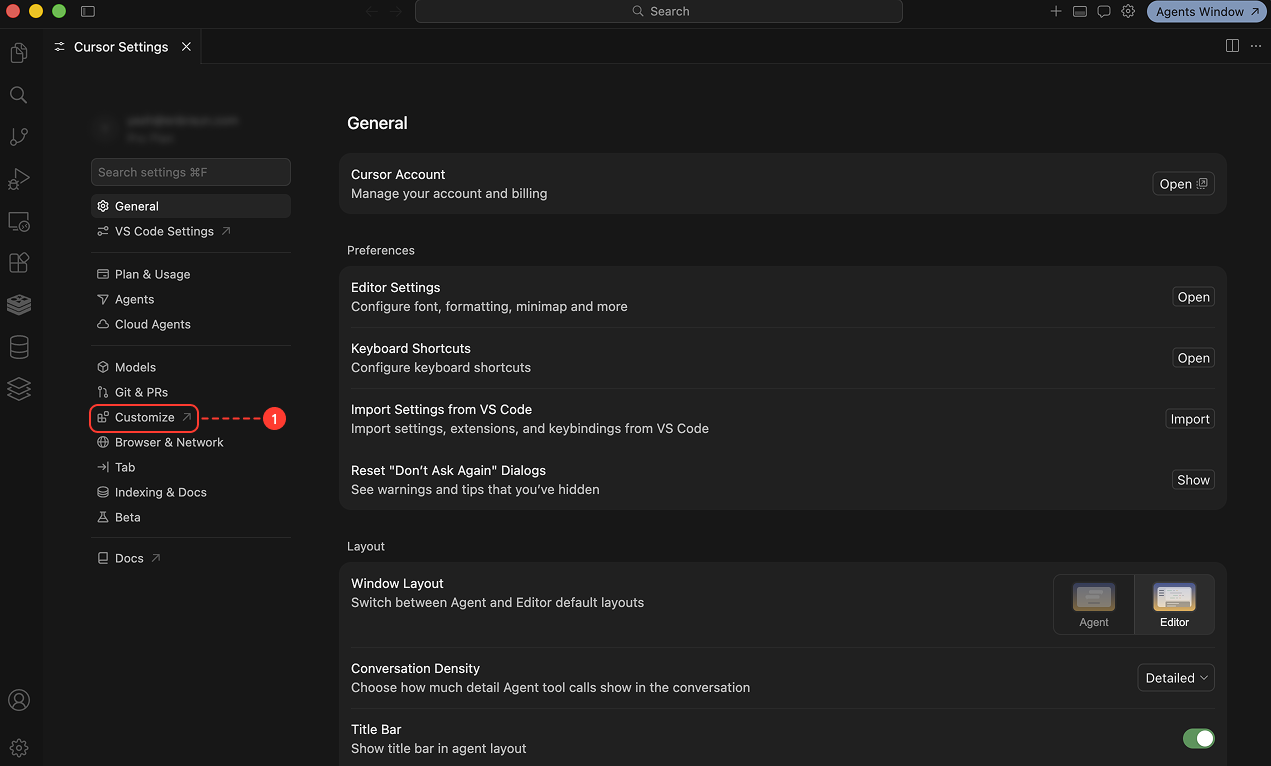The width and height of the screenshot is (1271, 766).
Task: Open the Extensions view
Action: [18, 263]
